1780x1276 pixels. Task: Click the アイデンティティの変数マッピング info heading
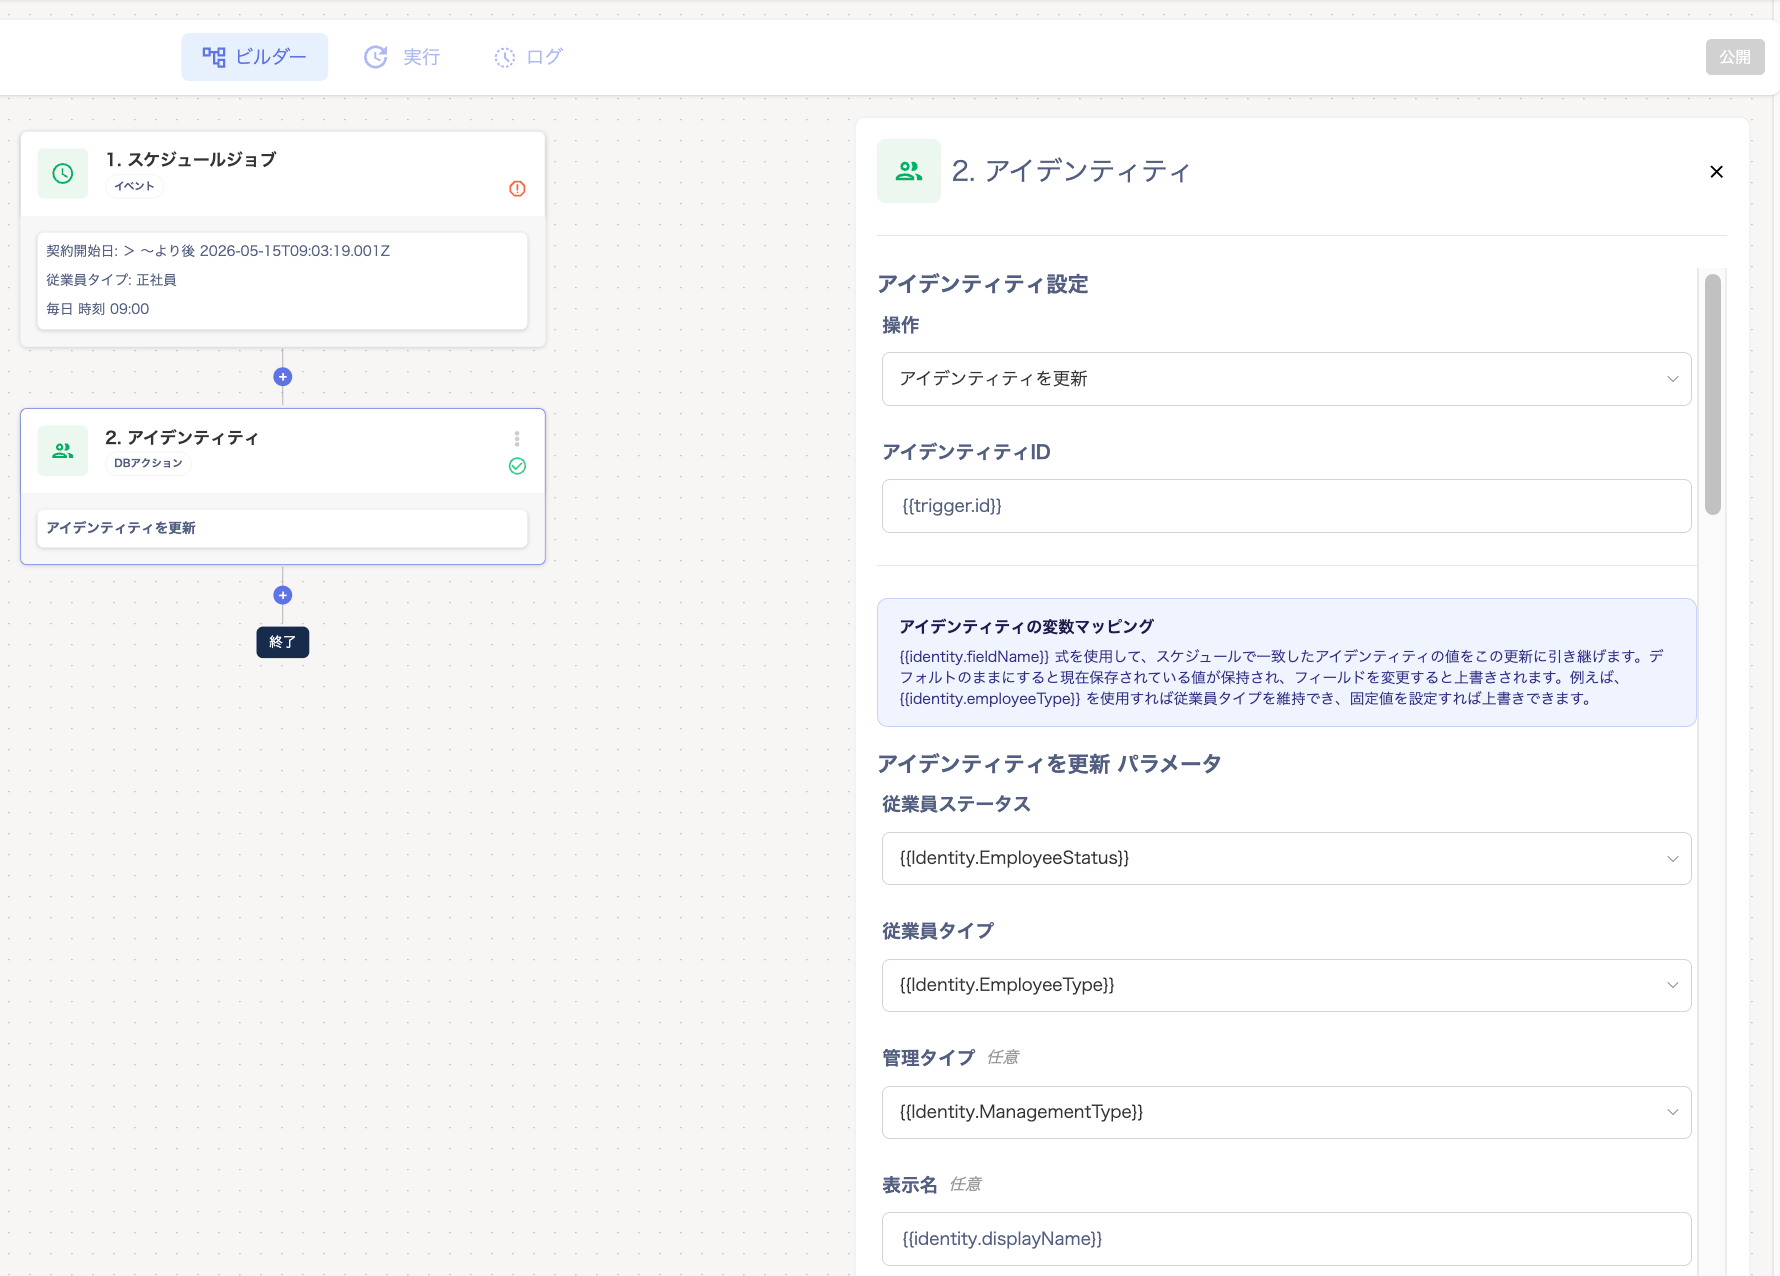coord(1026,627)
